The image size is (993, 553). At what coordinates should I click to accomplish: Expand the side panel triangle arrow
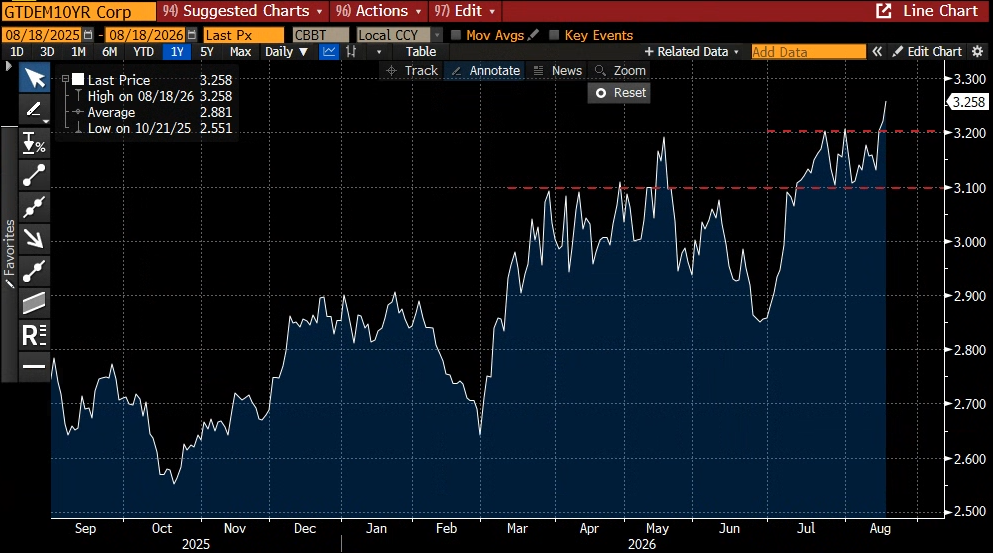tap(8, 66)
